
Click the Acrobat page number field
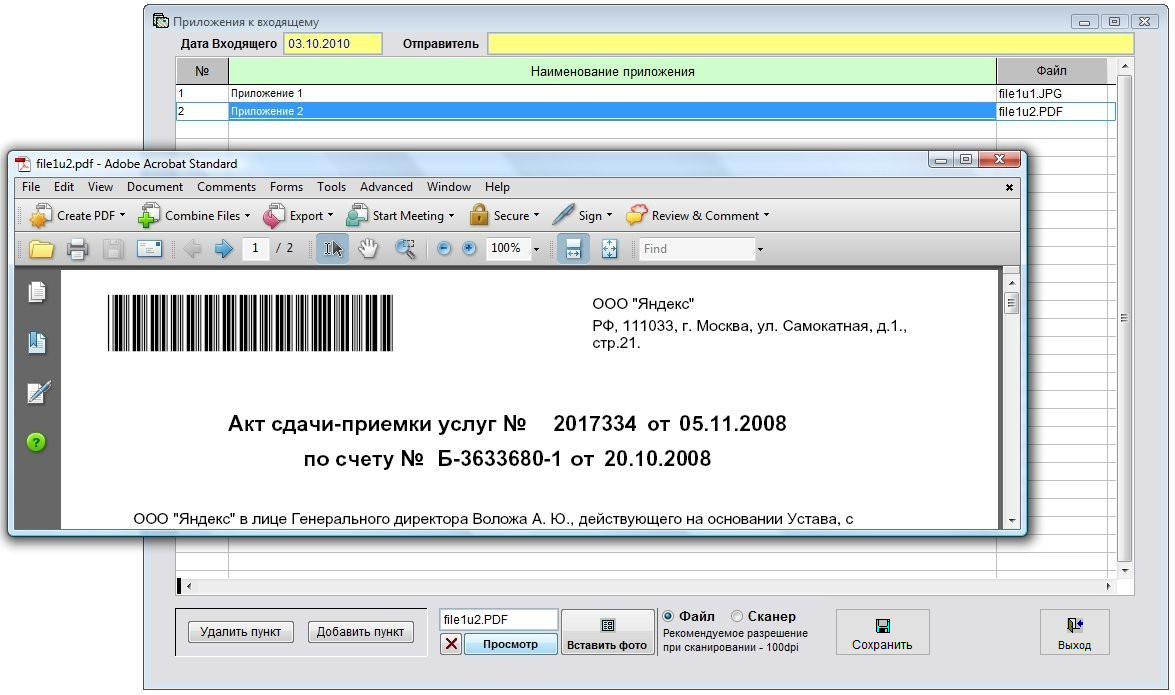tap(256, 248)
